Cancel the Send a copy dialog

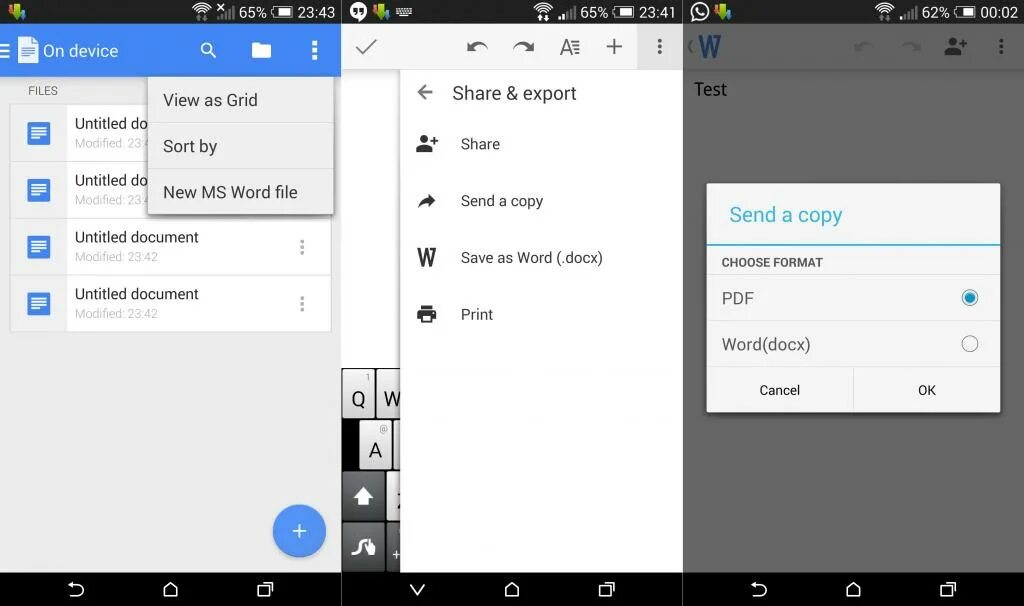coord(780,390)
